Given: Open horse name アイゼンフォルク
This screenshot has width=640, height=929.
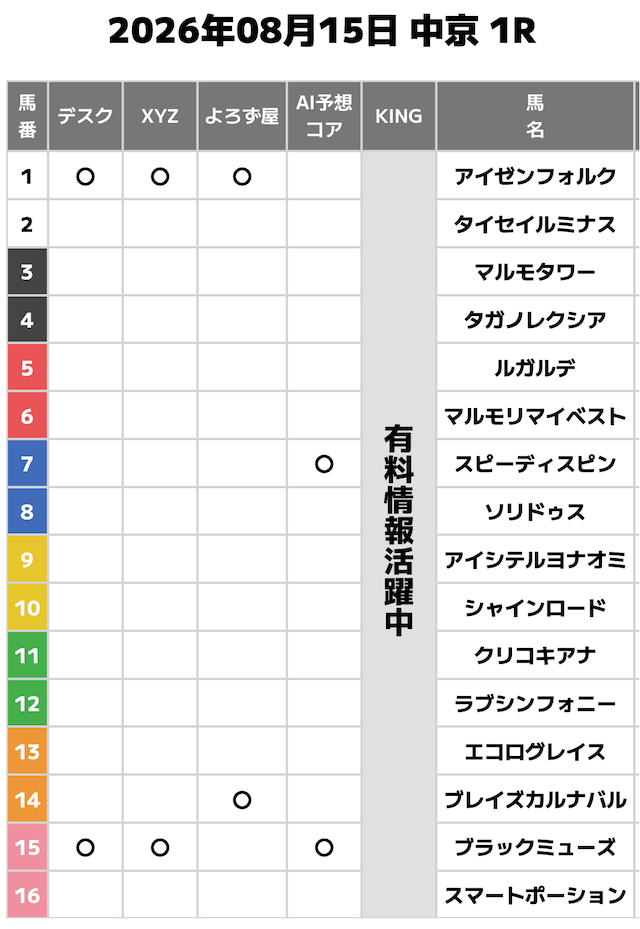Looking at the screenshot, I should tap(535, 177).
